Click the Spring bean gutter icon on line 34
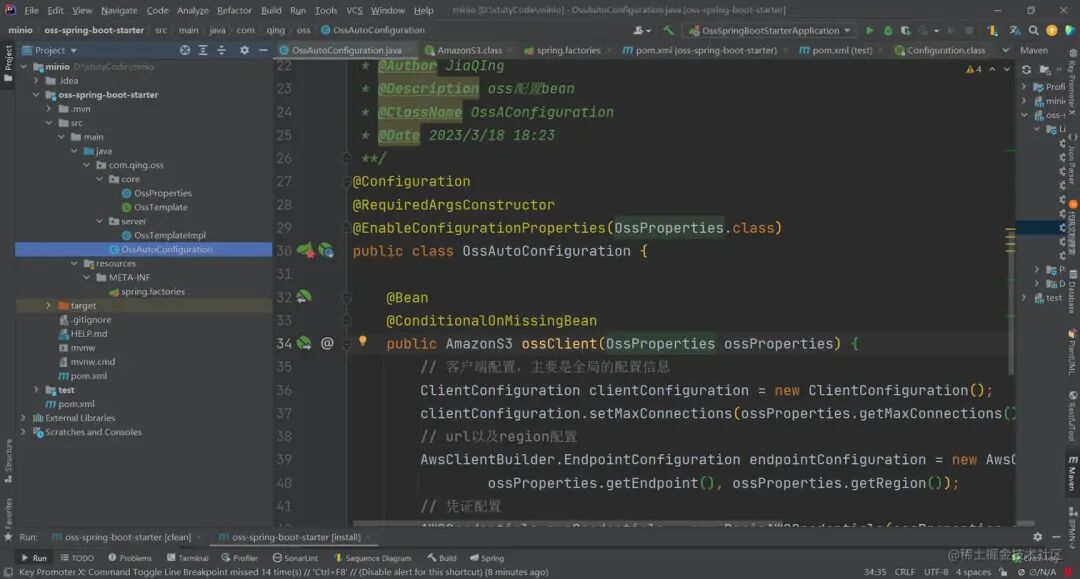 pyautogui.click(x=302, y=343)
